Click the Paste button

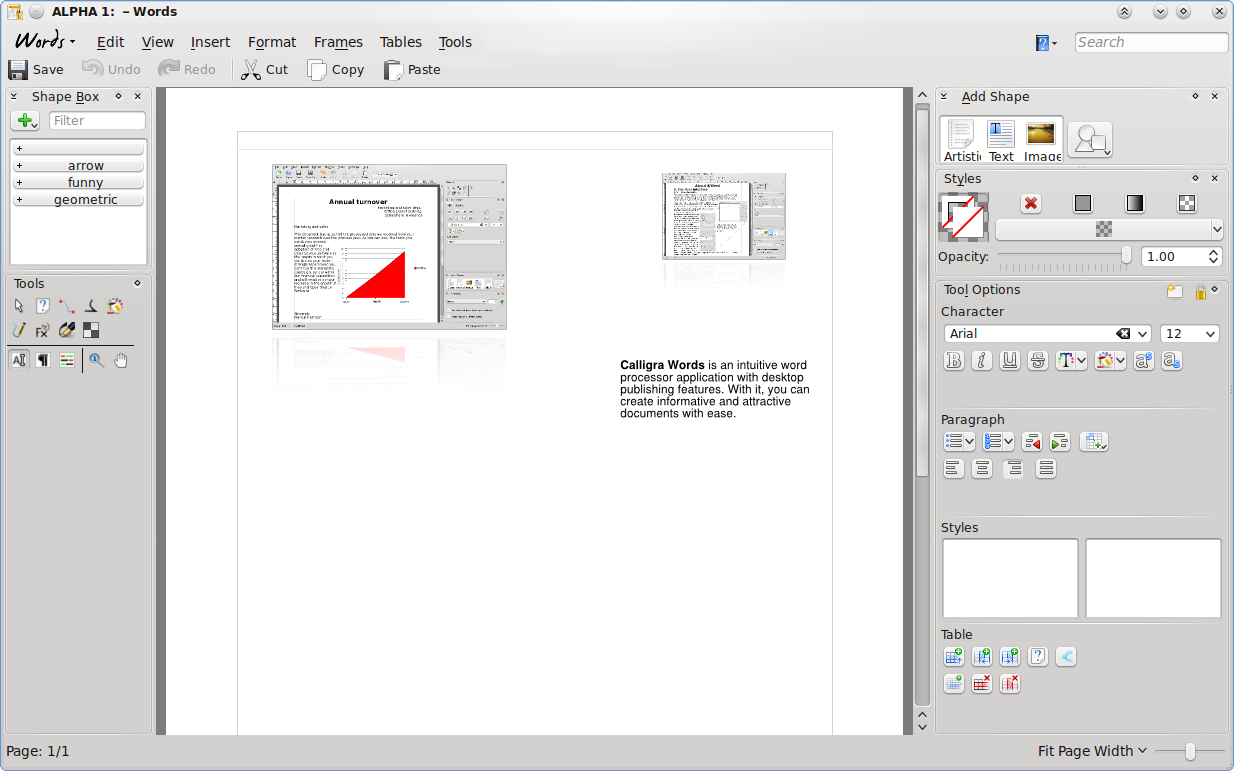pyautogui.click(x=412, y=70)
